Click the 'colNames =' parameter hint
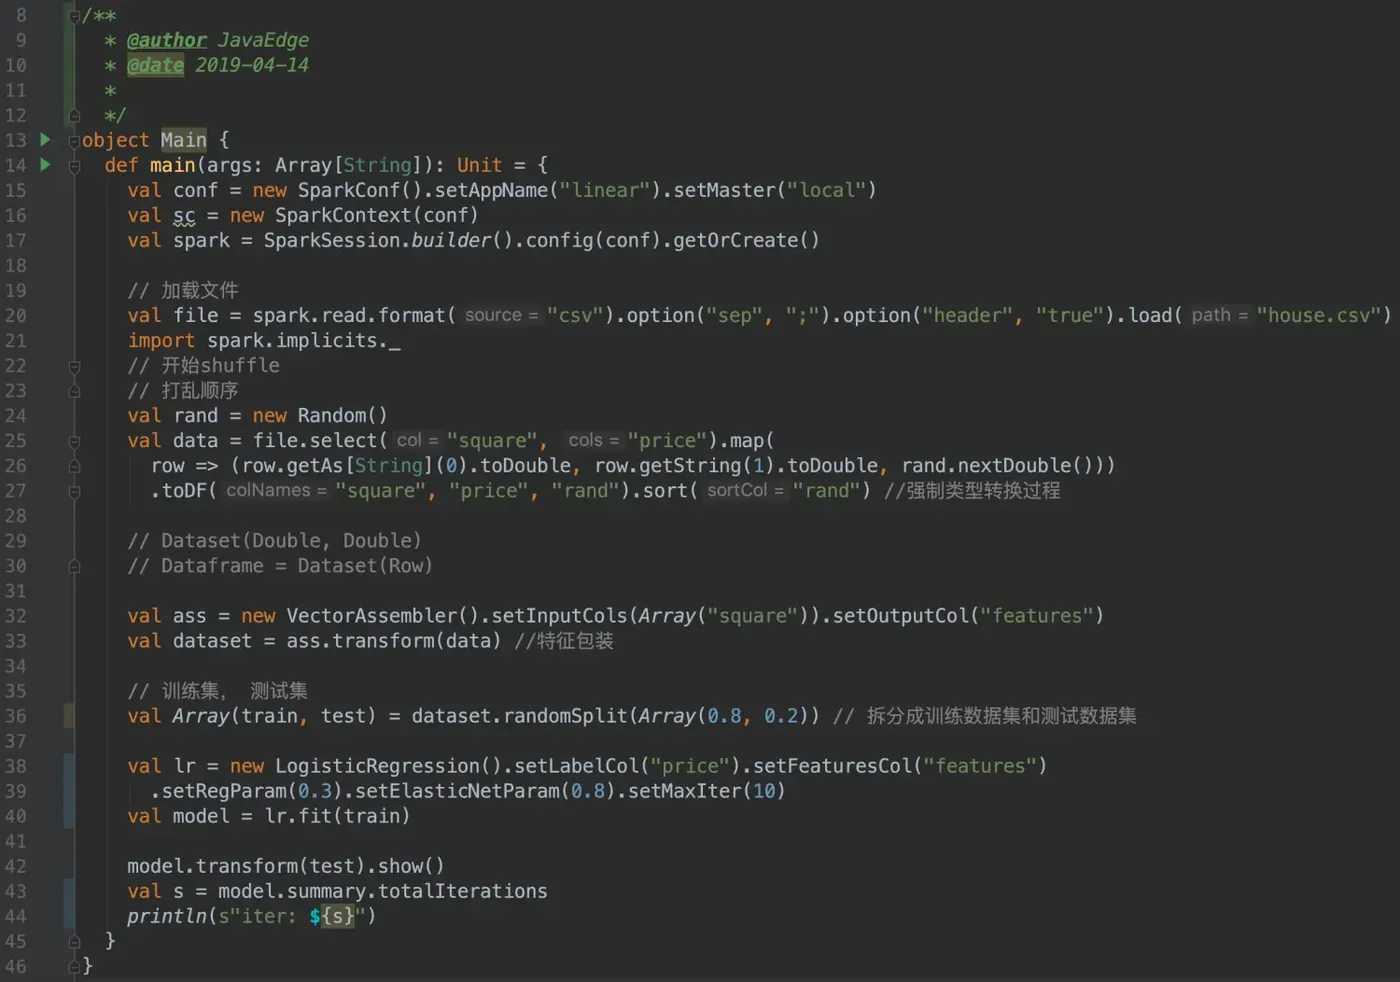1400x982 pixels. point(276,490)
